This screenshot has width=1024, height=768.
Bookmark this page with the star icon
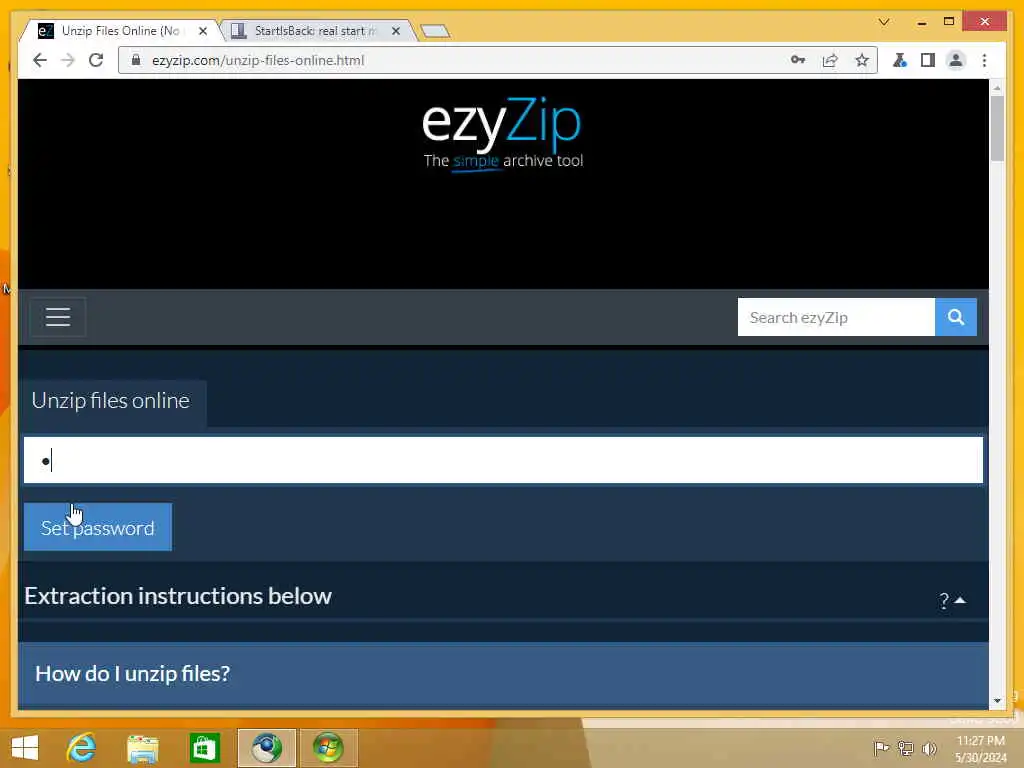click(x=862, y=60)
